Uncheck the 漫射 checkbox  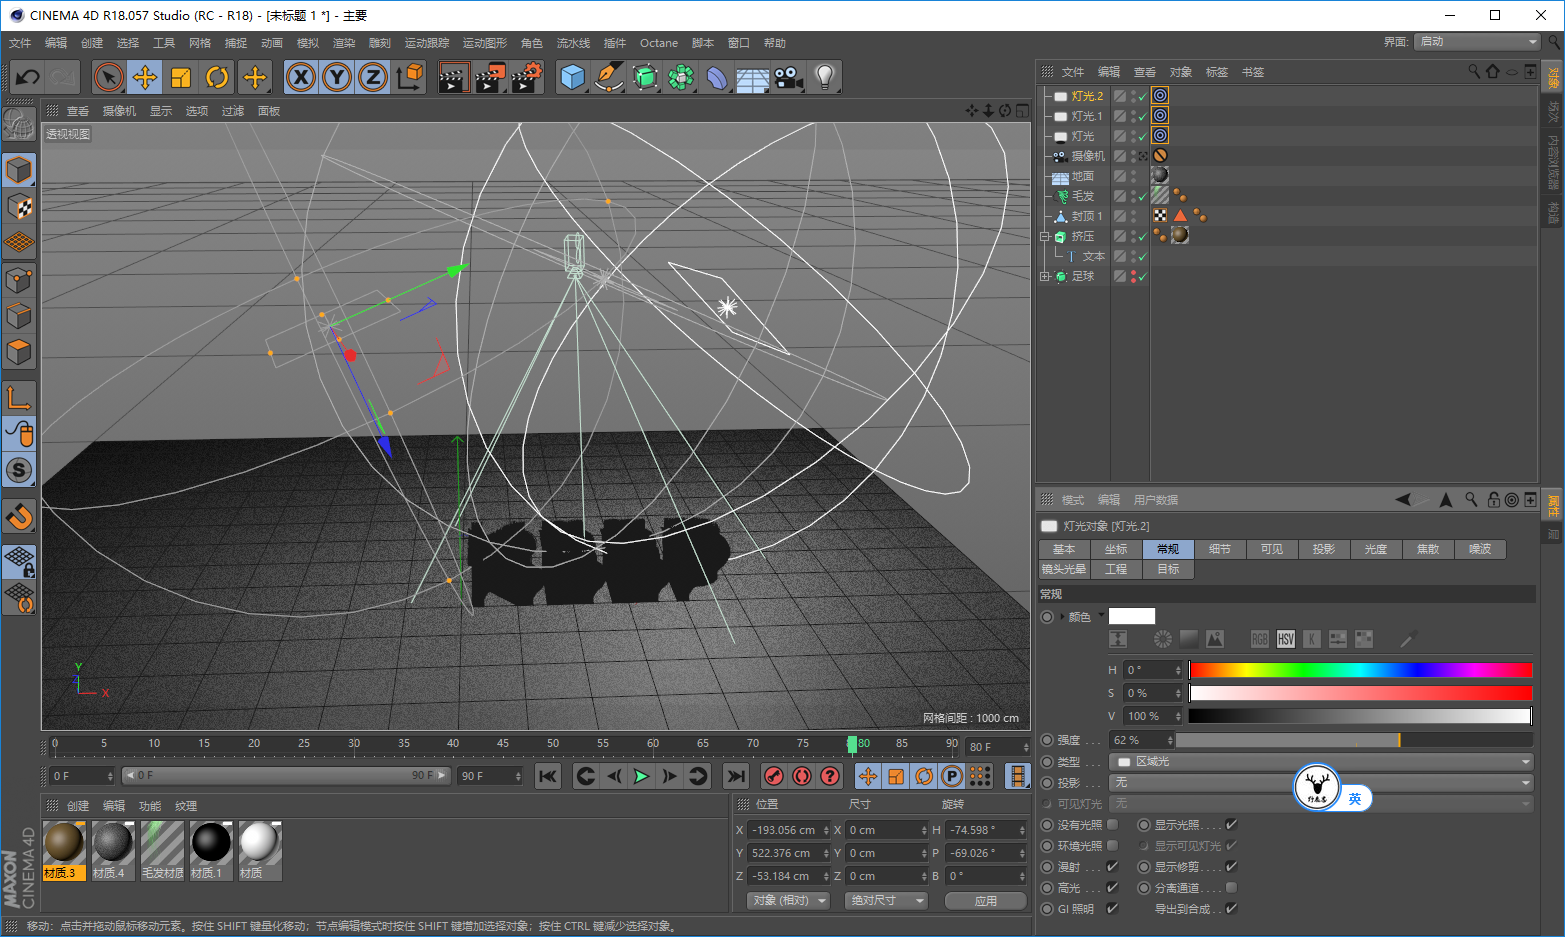tap(1112, 867)
